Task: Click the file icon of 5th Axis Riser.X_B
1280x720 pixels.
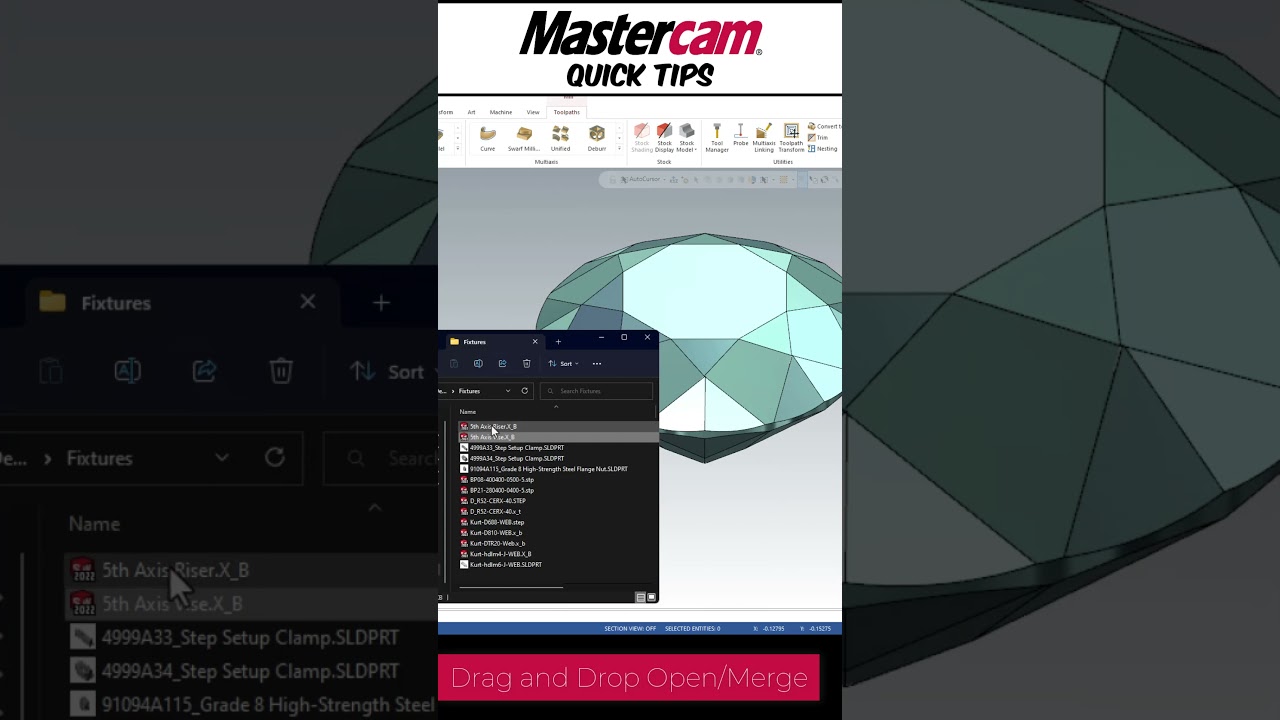Action: (464, 427)
